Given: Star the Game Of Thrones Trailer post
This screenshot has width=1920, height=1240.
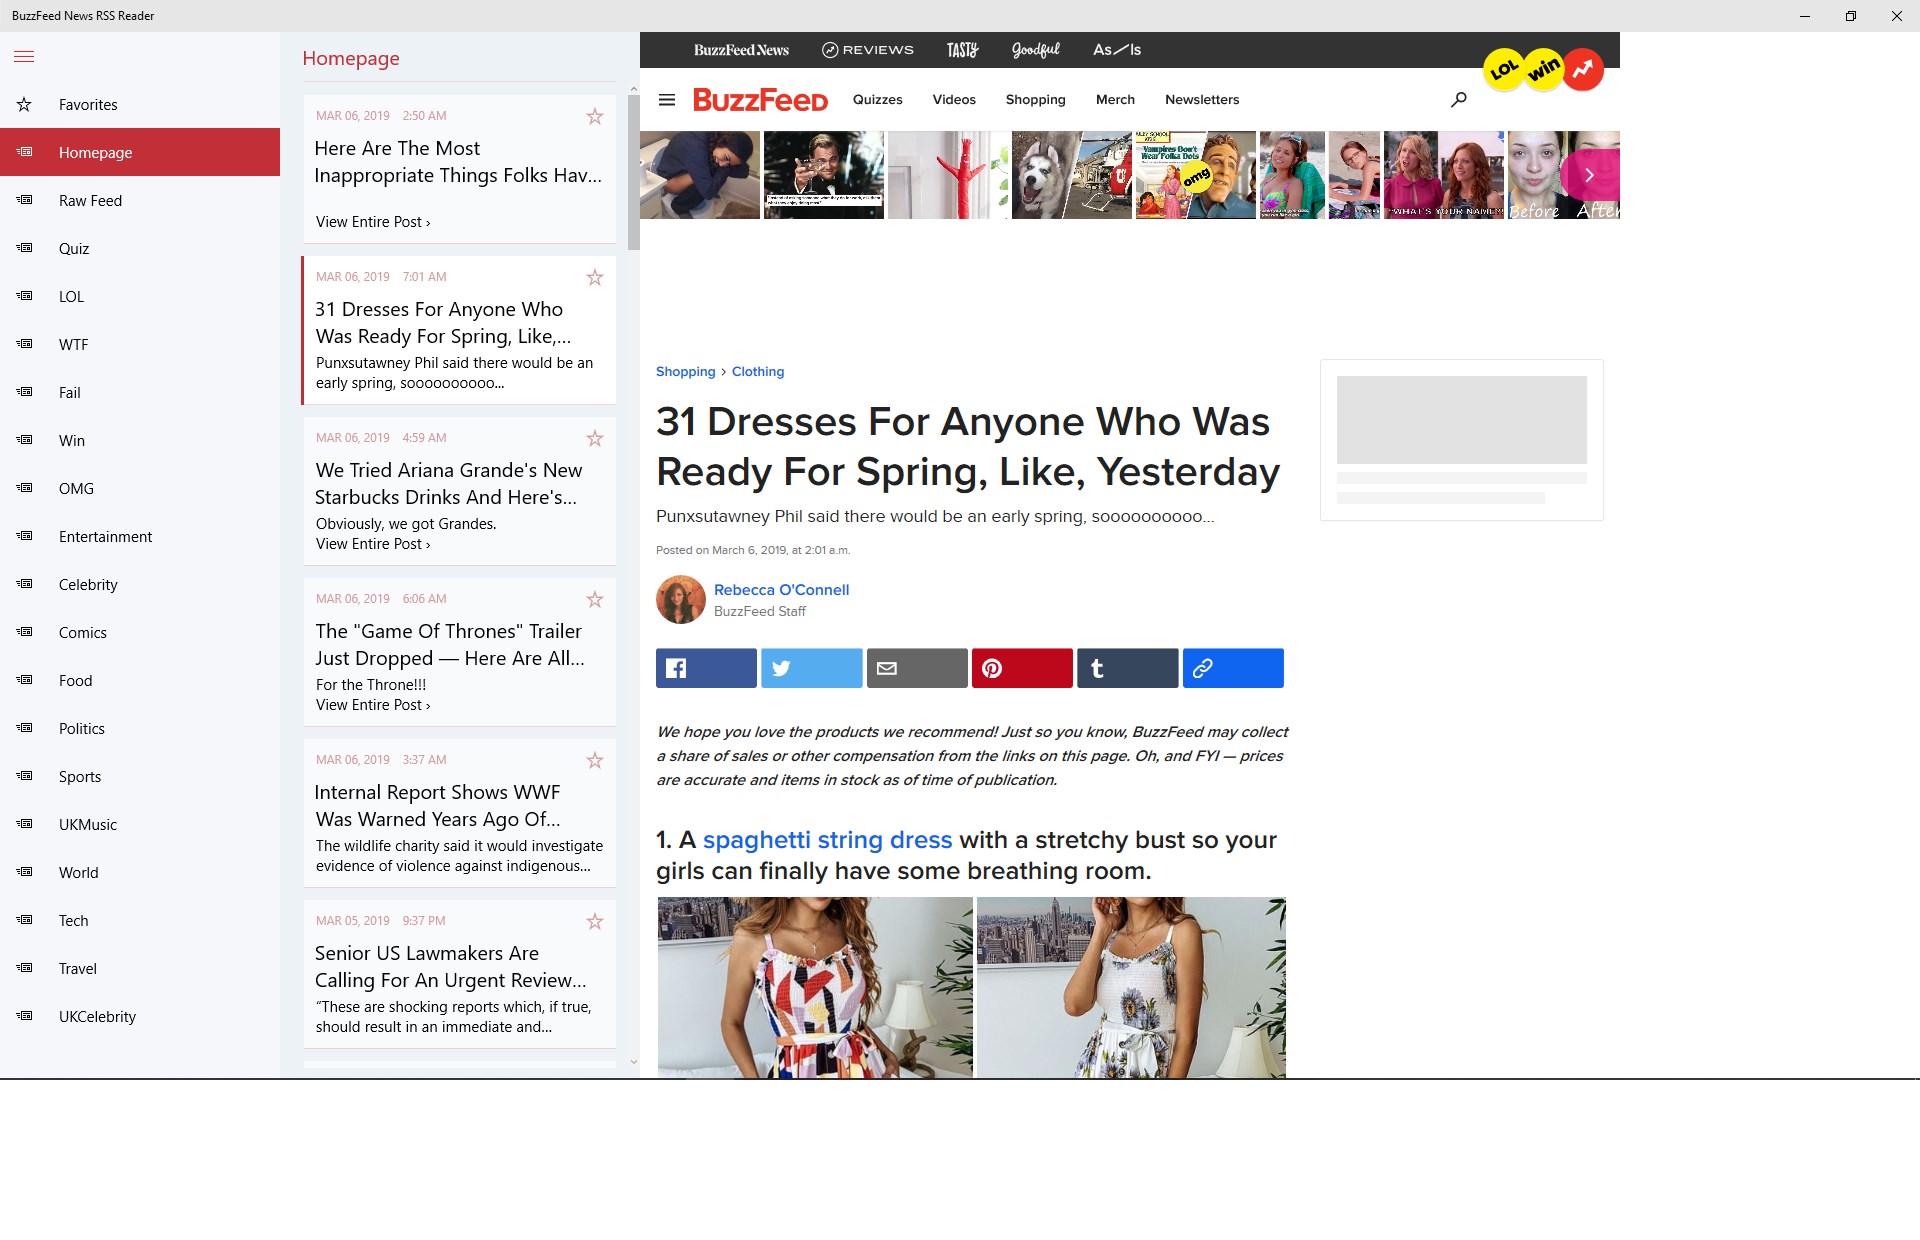Looking at the screenshot, I should coord(595,599).
